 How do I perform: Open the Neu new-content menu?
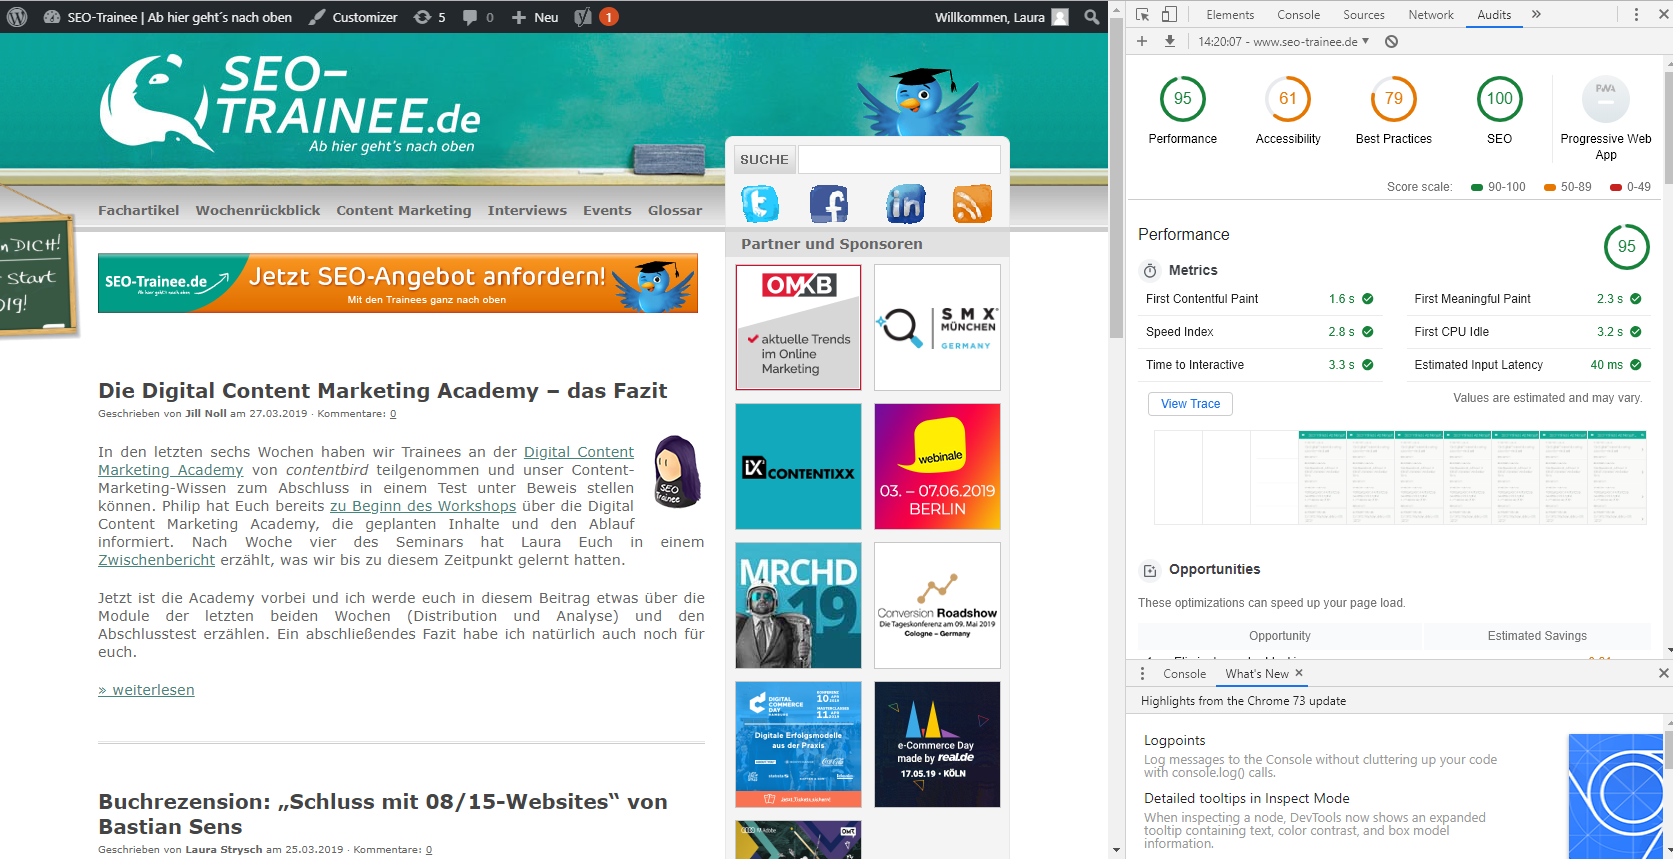(535, 17)
